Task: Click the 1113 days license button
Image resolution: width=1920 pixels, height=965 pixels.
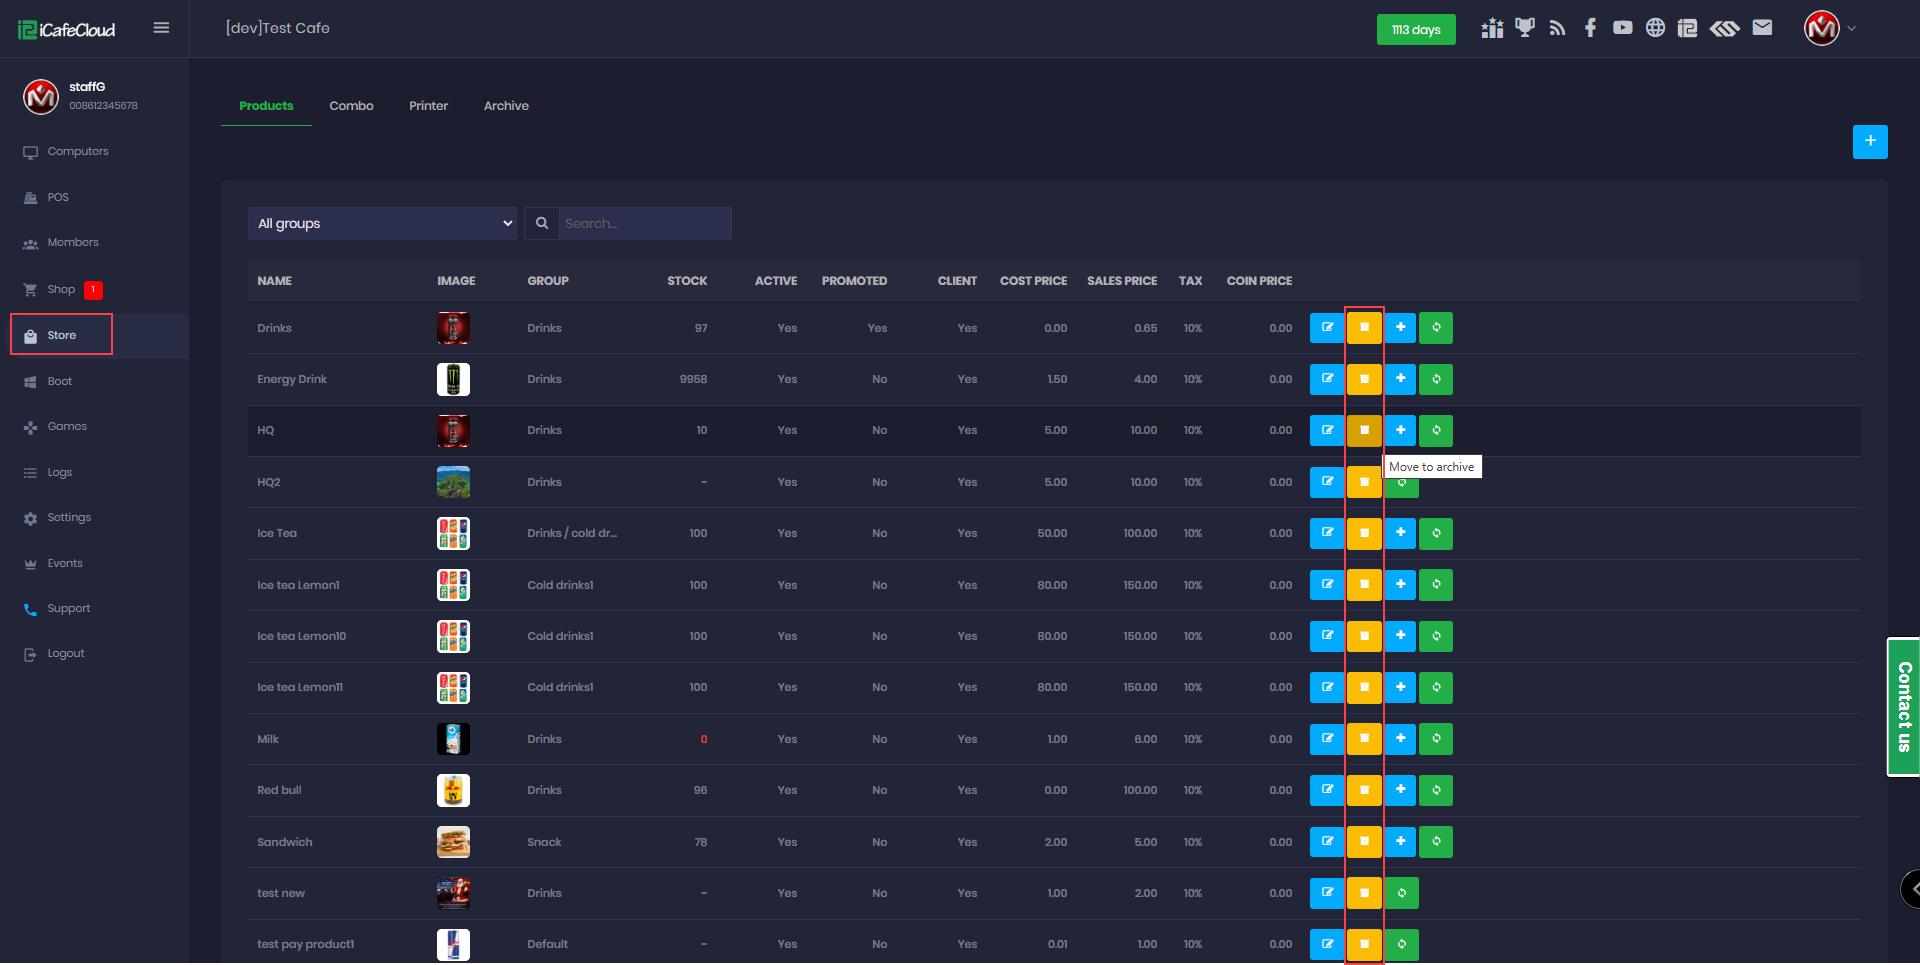Action: (1415, 29)
